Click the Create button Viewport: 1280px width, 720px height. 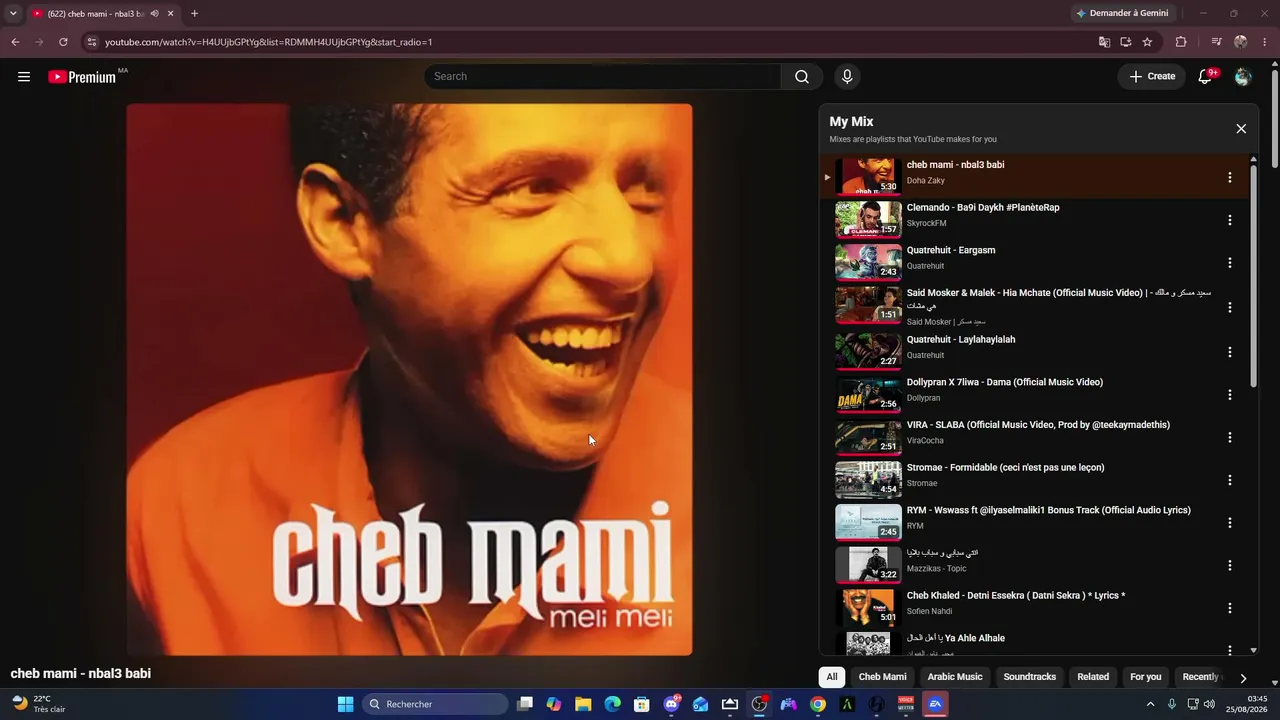pyautogui.click(x=1152, y=77)
